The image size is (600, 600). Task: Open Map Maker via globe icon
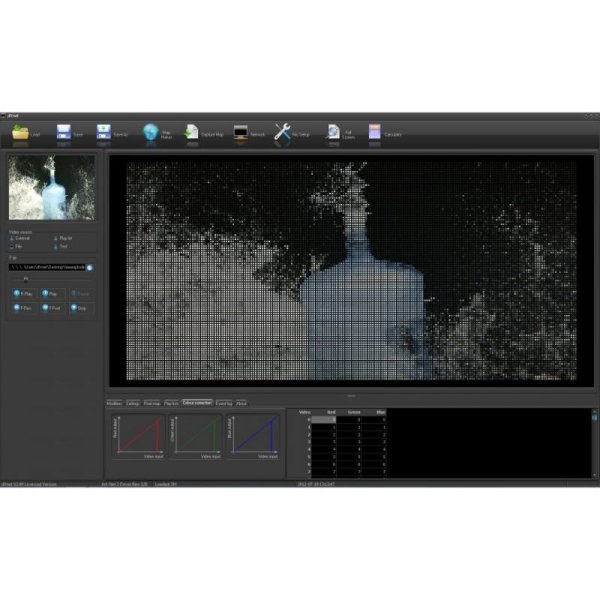tap(150, 132)
